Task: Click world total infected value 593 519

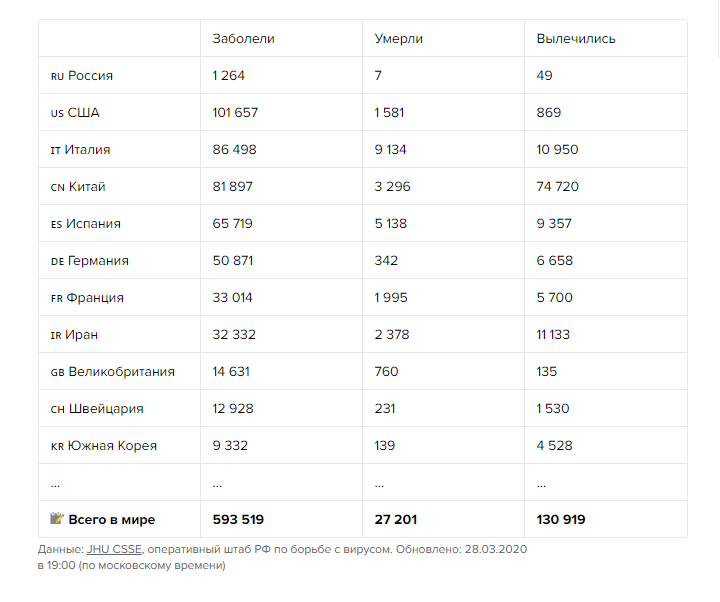Action: coord(238,520)
